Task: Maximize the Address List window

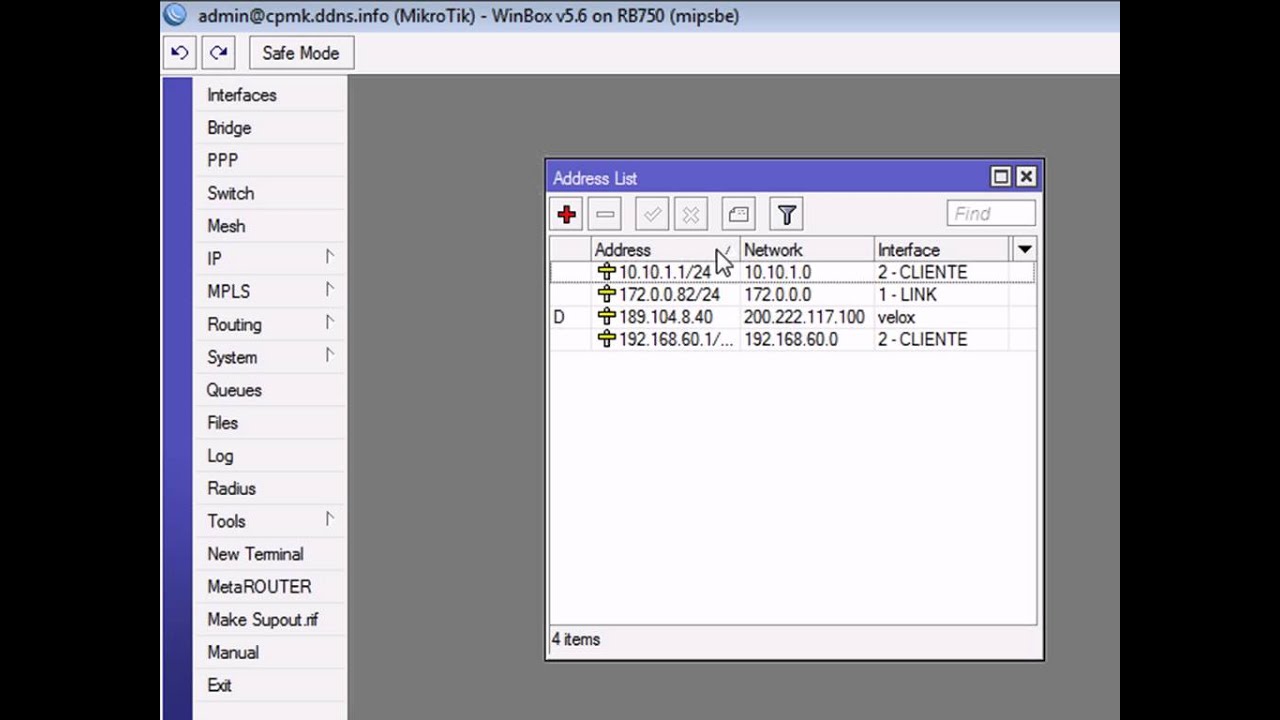Action: tap(1001, 177)
